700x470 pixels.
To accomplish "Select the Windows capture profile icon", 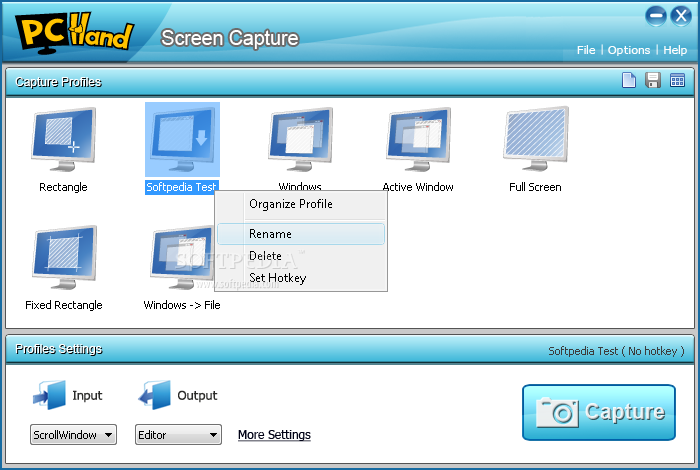I will coord(300,139).
